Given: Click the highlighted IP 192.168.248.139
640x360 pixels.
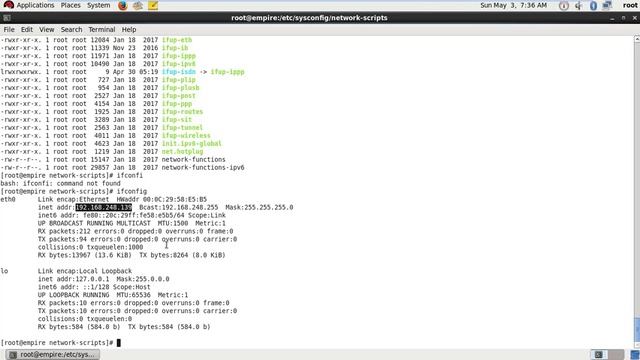Looking at the screenshot, I should point(104,207).
